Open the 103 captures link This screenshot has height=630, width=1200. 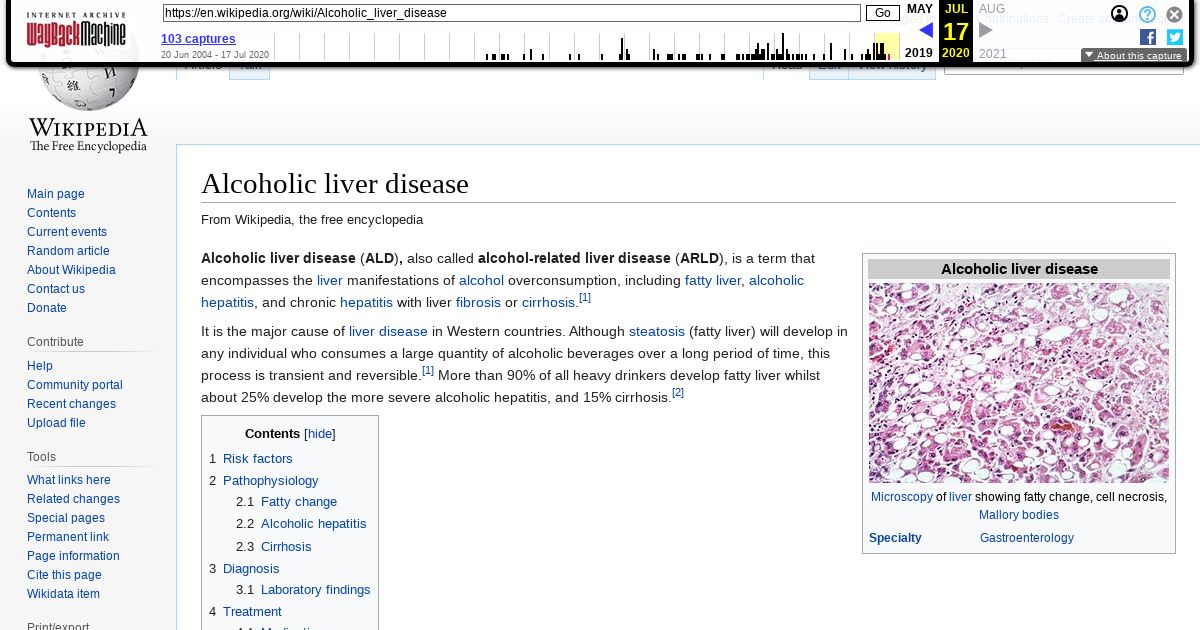(x=198, y=39)
